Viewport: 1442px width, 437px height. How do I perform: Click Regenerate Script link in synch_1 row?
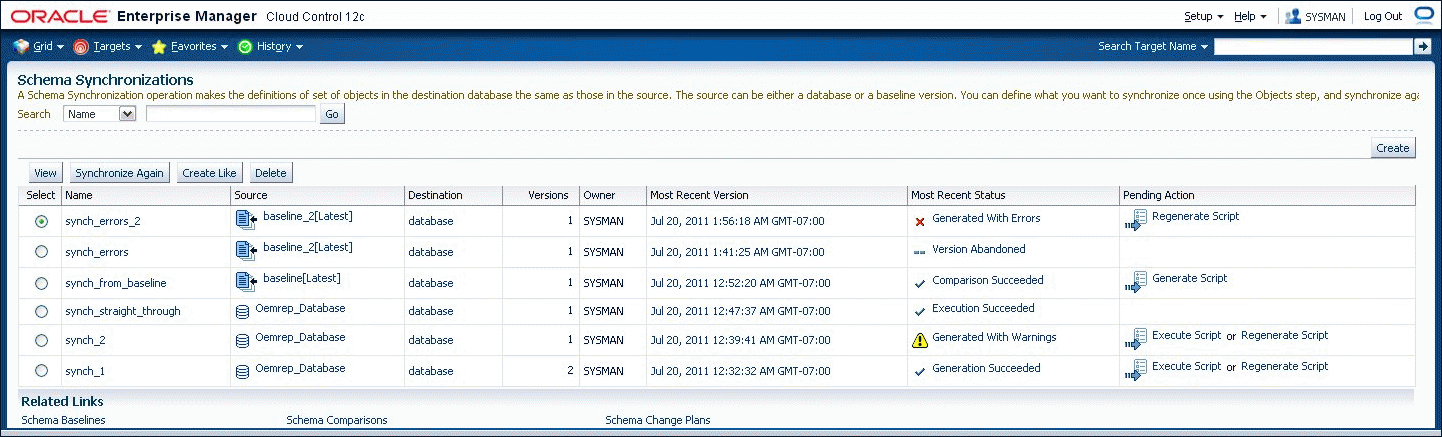coord(1284,367)
